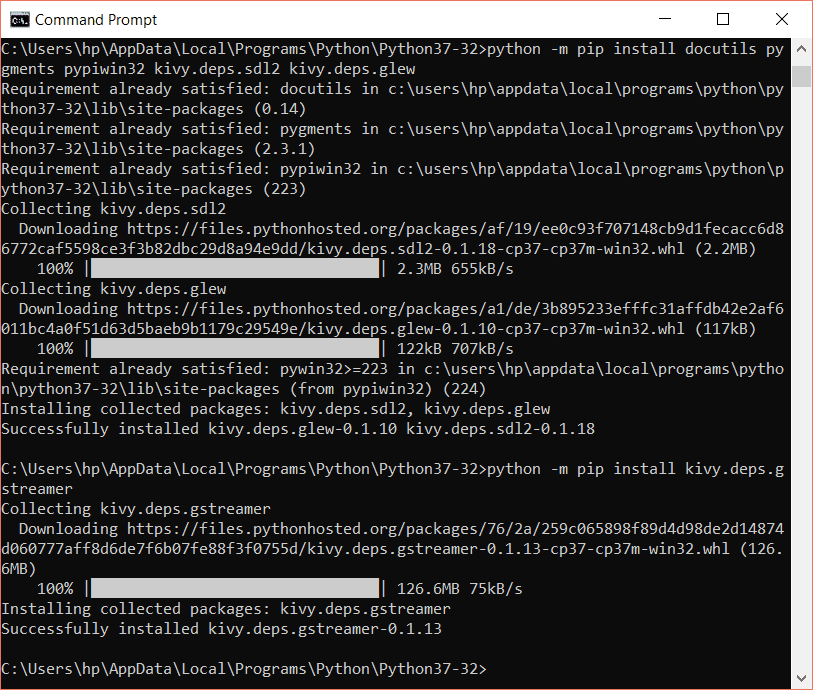Click the scrollbar down arrow
813x690 pixels.
801,678
